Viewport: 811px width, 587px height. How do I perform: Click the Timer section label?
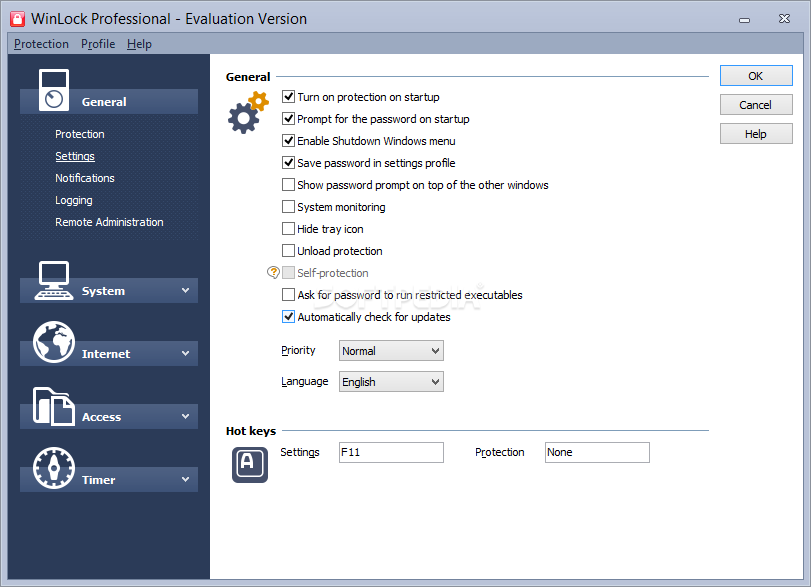click(98, 479)
